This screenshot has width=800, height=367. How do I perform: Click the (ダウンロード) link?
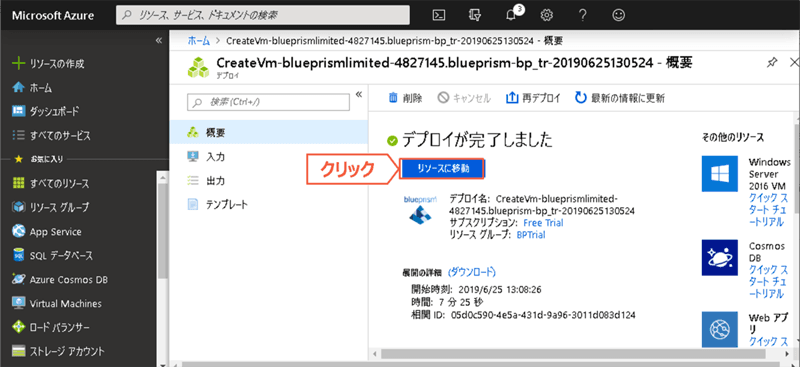[471, 272]
